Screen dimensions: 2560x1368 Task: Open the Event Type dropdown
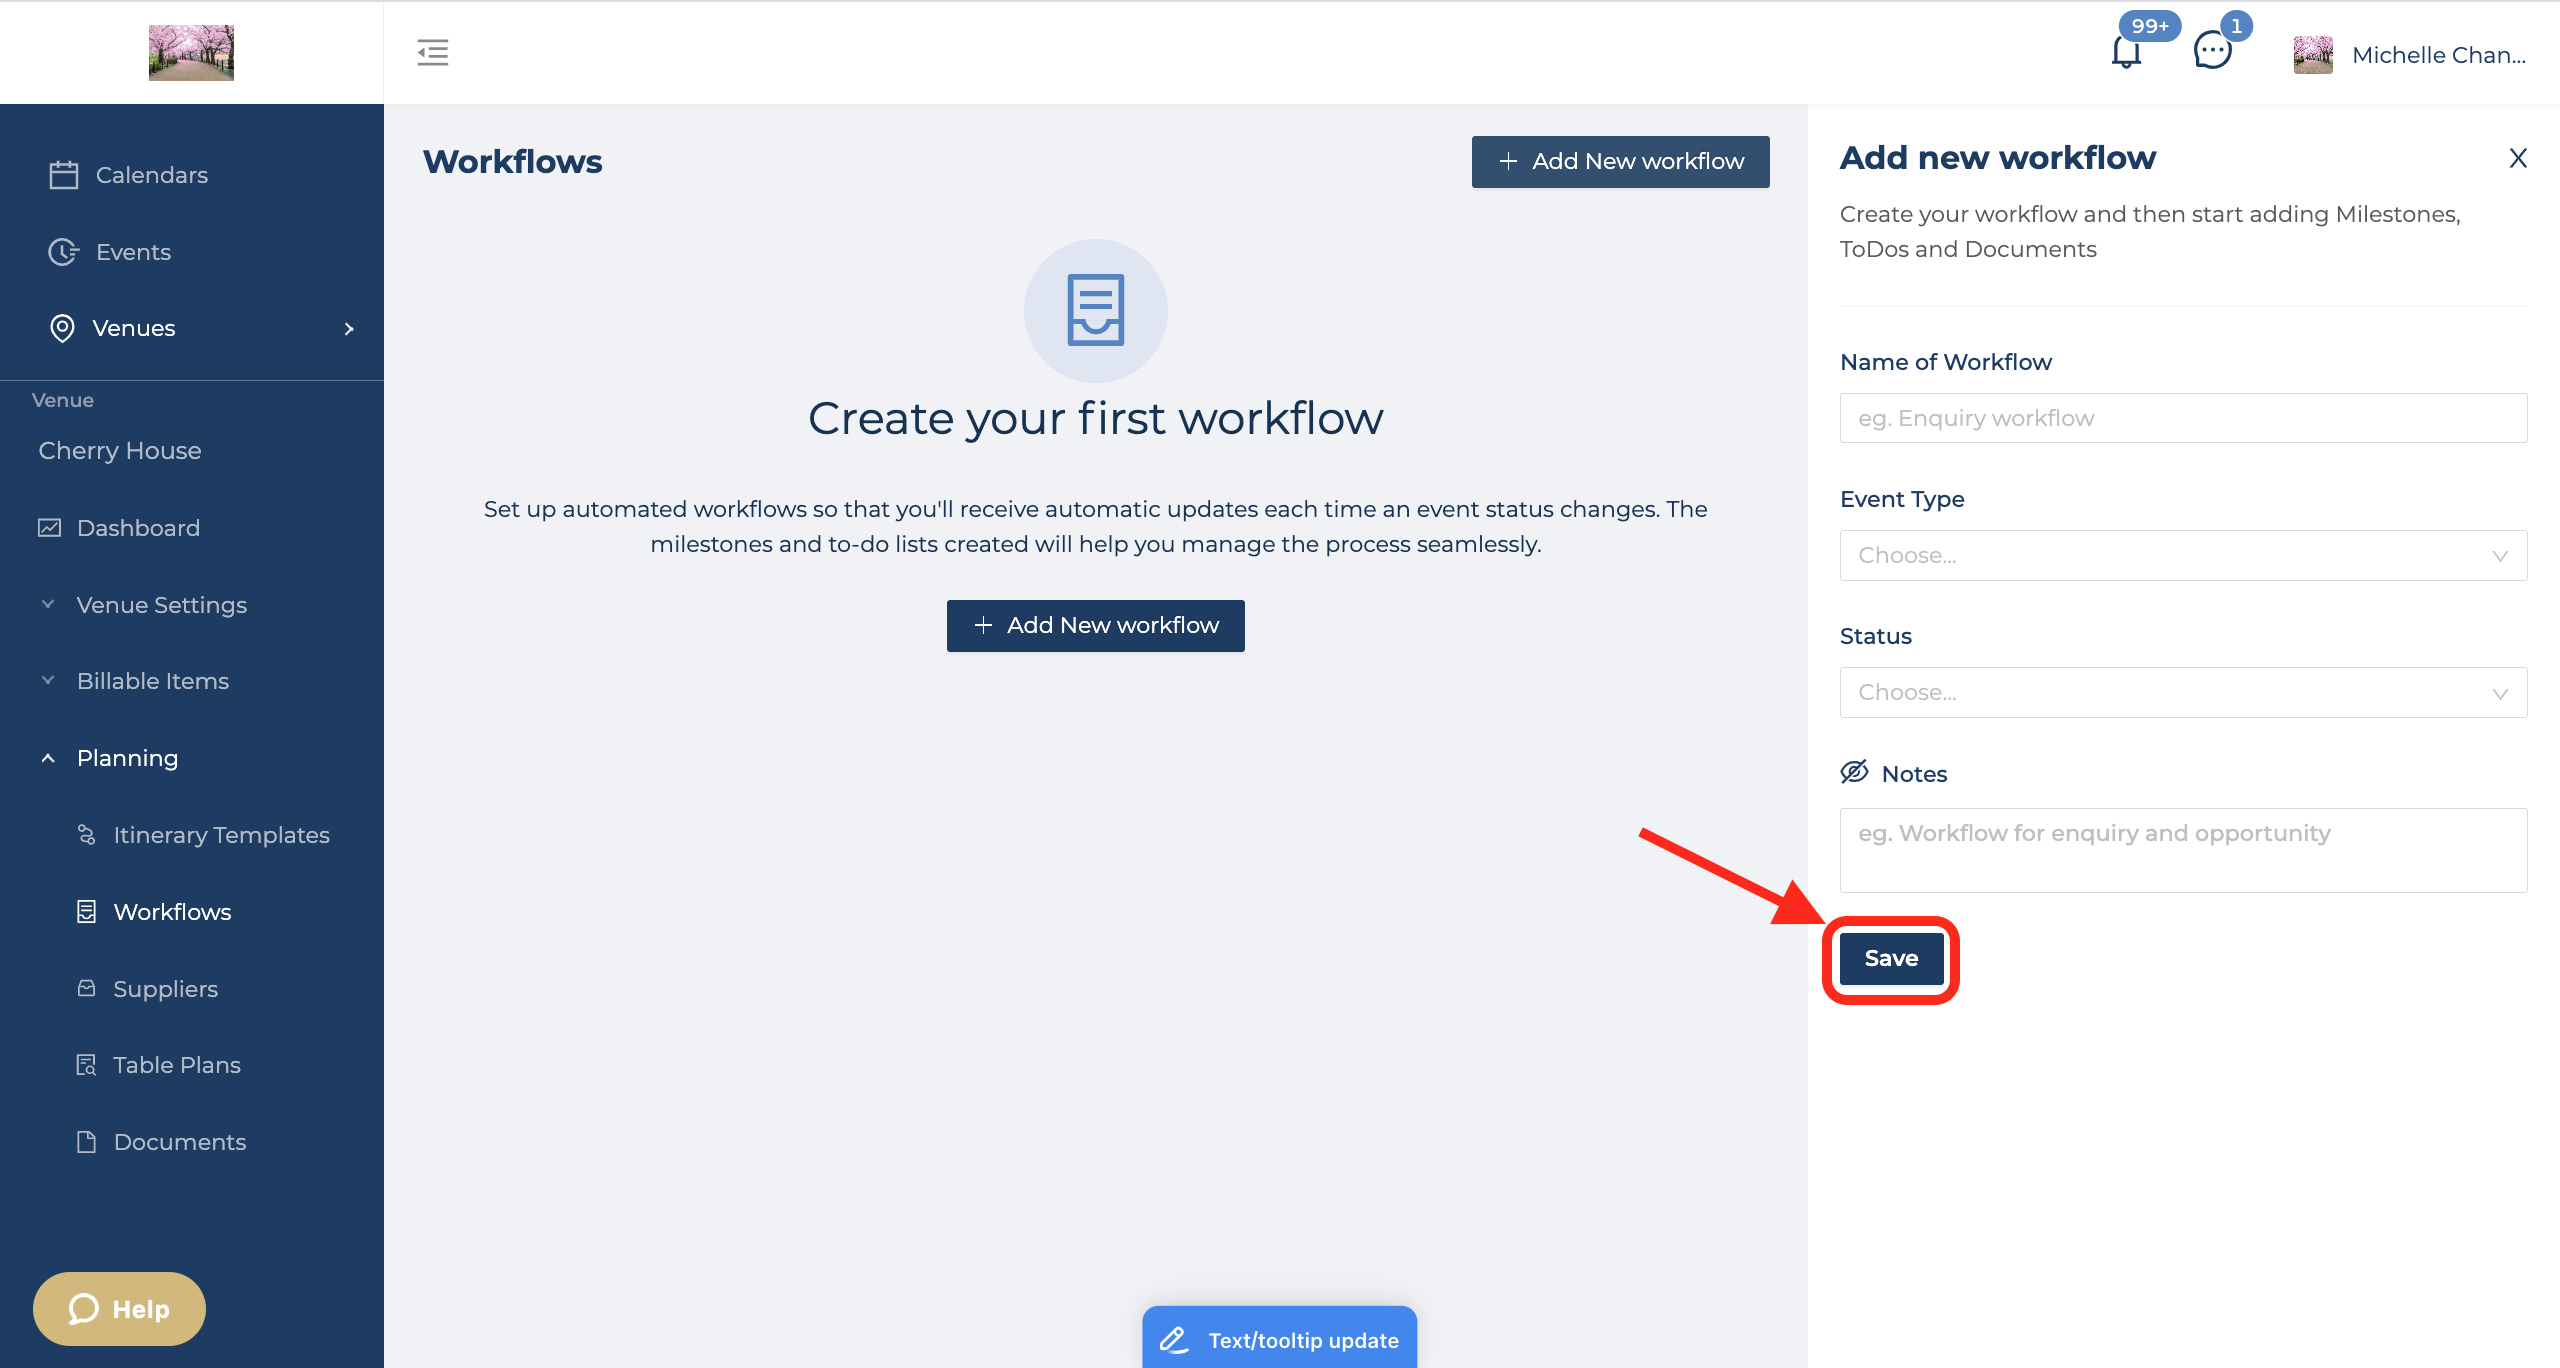pos(2183,555)
